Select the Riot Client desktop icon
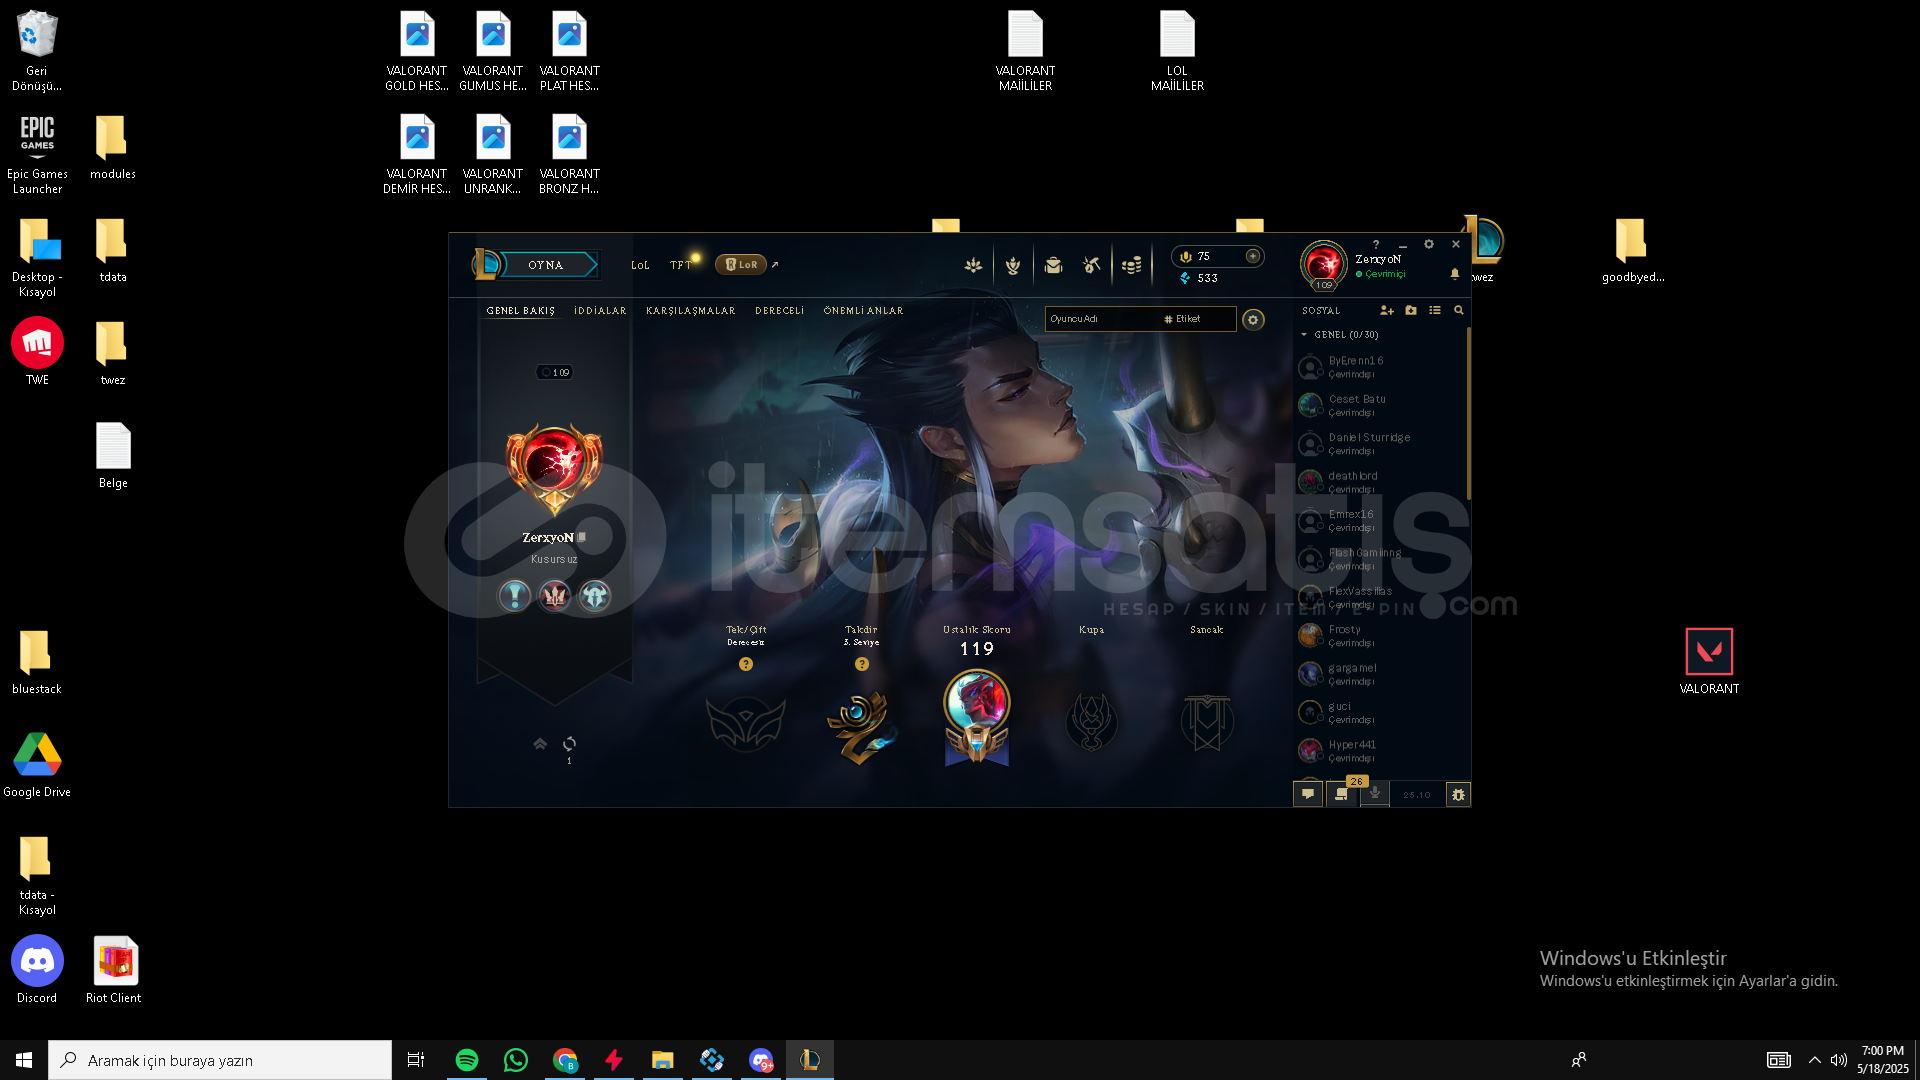The height and width of the screenshot is (1080, 1920). pyautogui.click(x=114, y=970)
